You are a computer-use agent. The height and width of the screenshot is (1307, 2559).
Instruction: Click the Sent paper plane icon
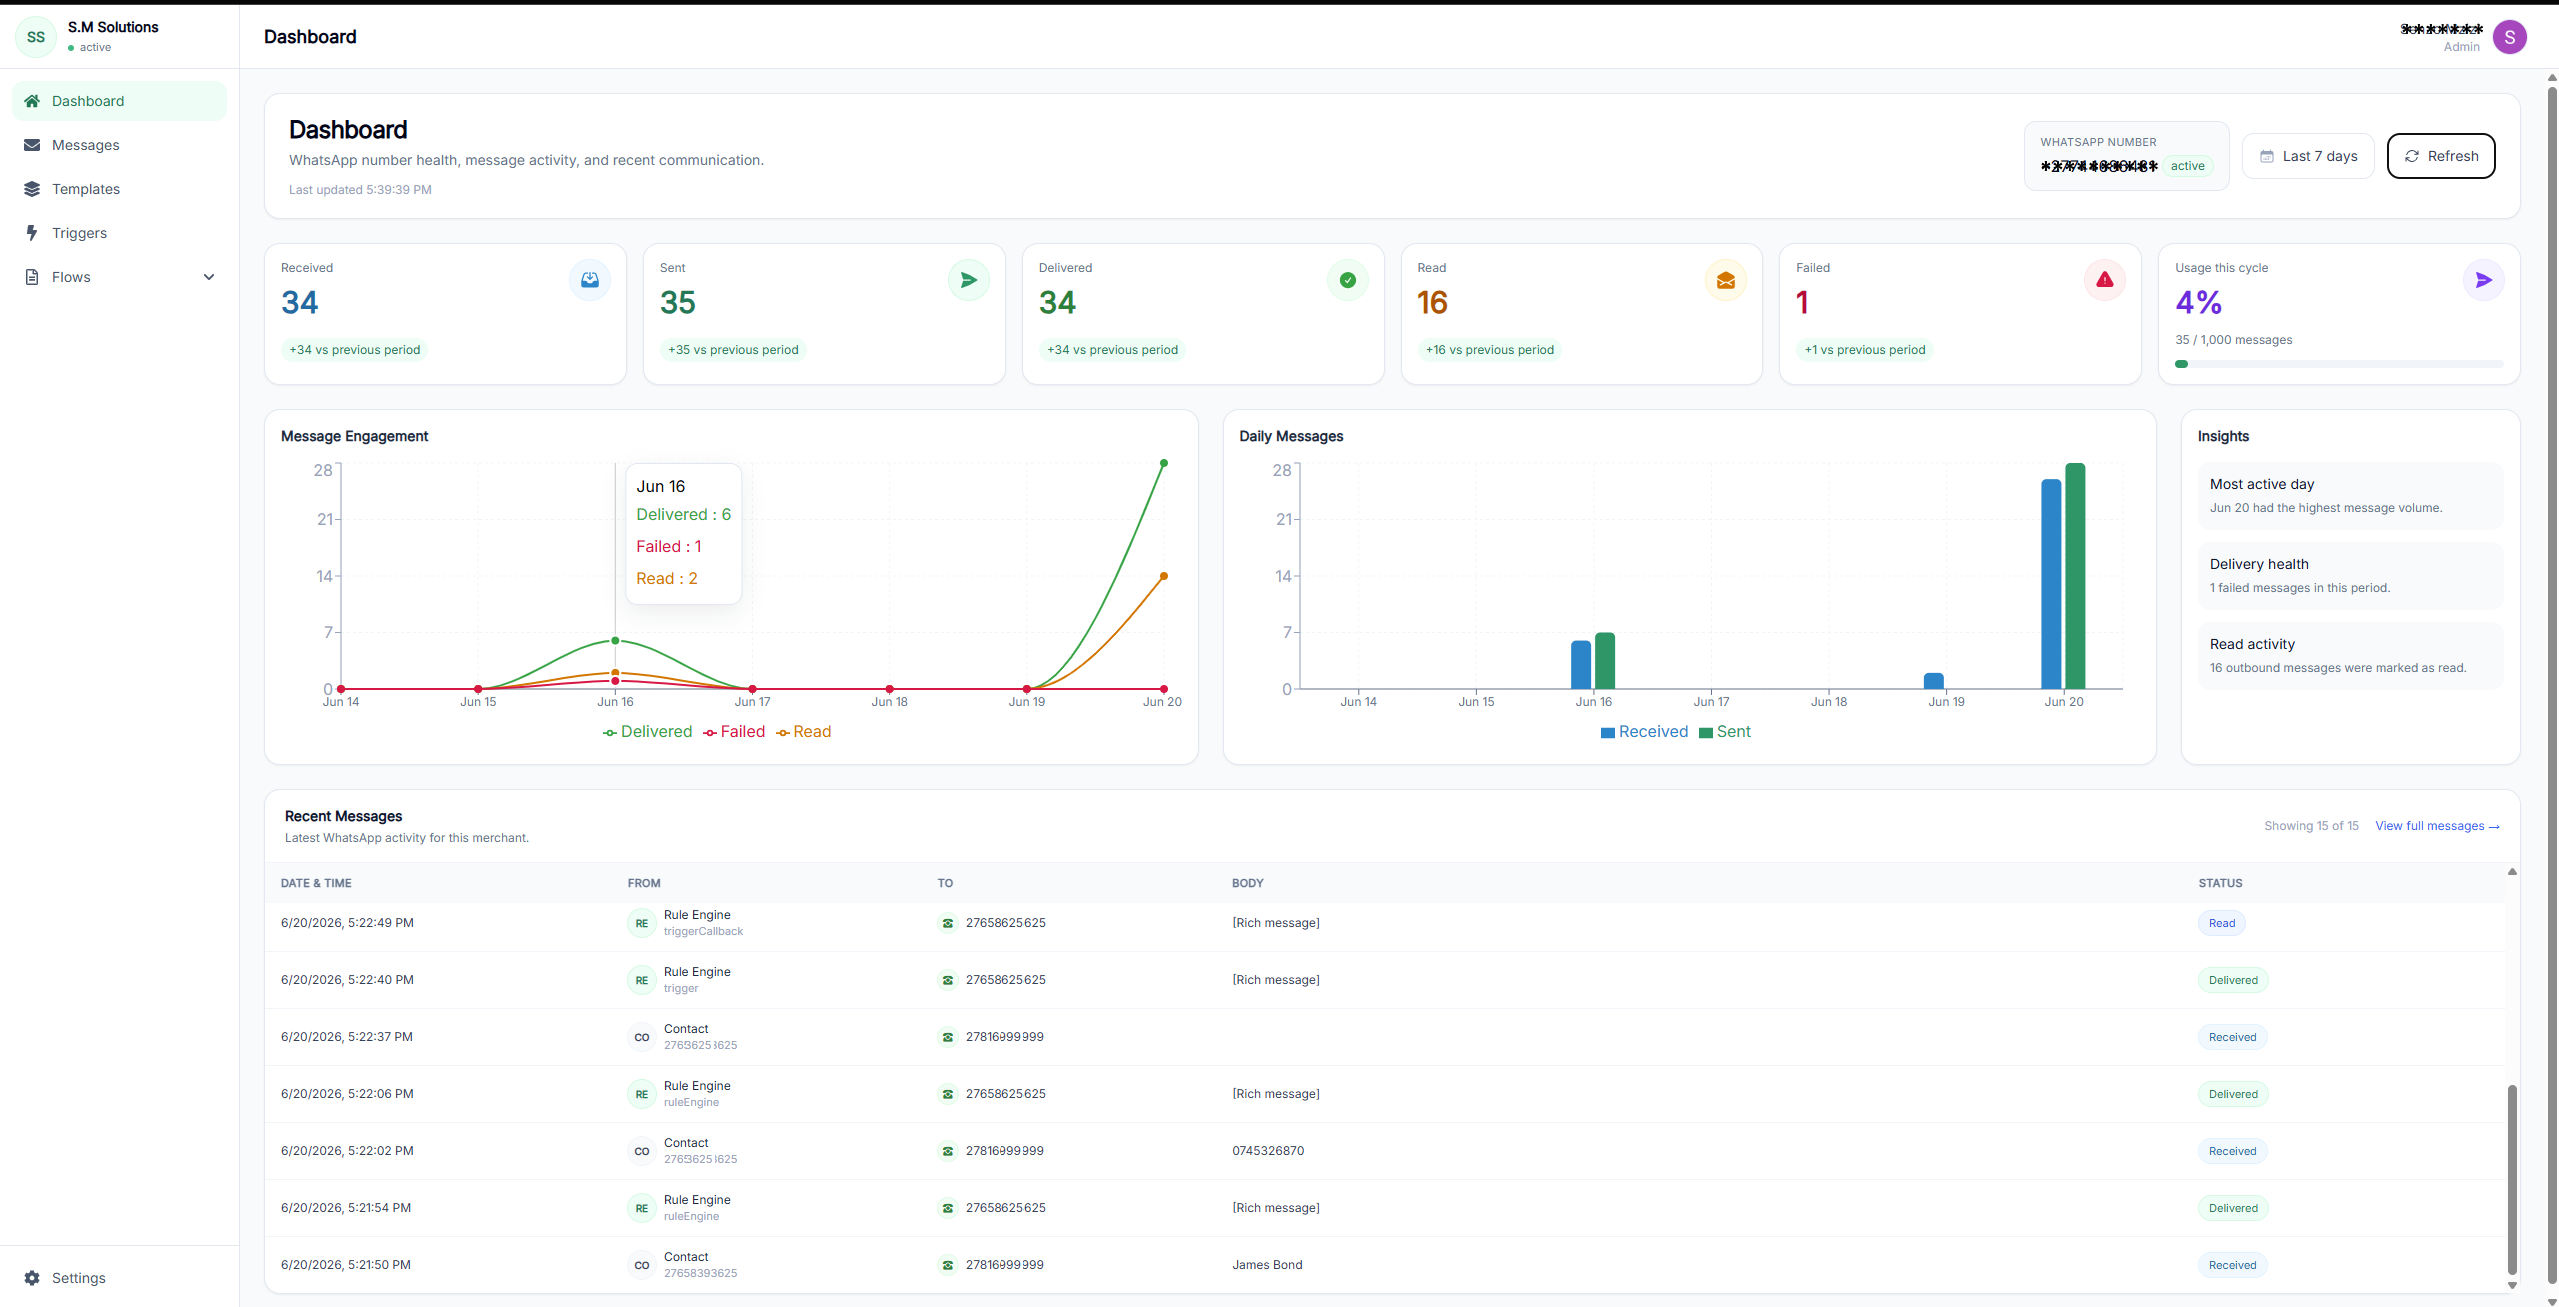(969, 280)
